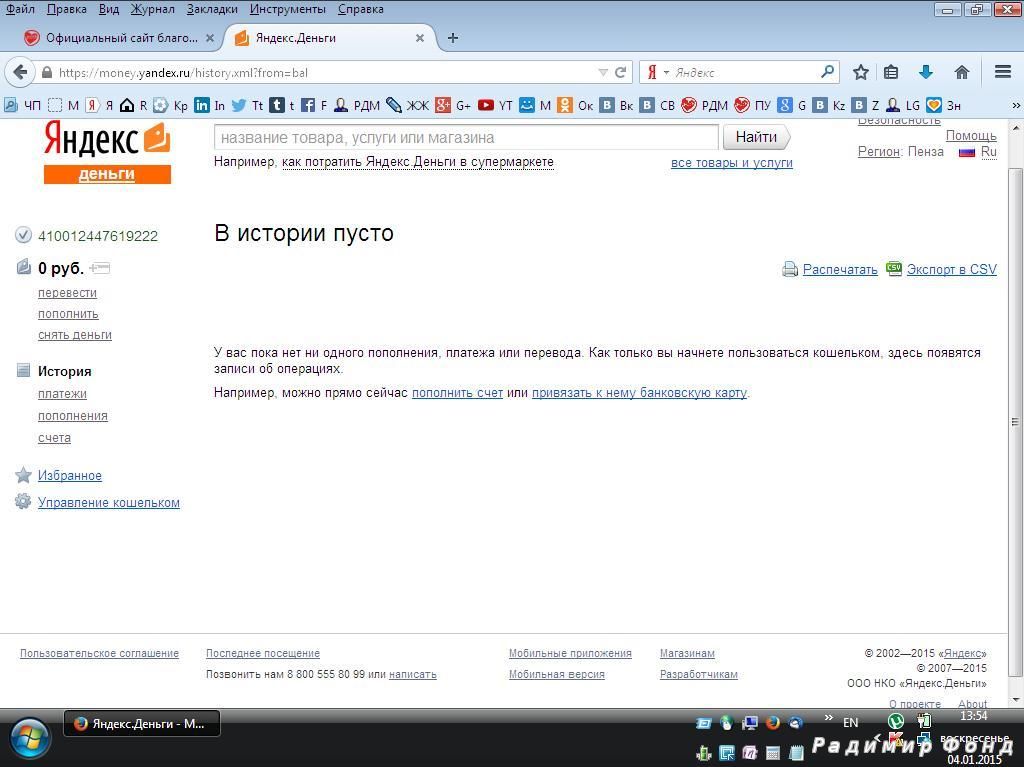This screenshot has width=1024, height=767.
Task: Click привязать к нему банковскую карту link
Action: [639, 393]
